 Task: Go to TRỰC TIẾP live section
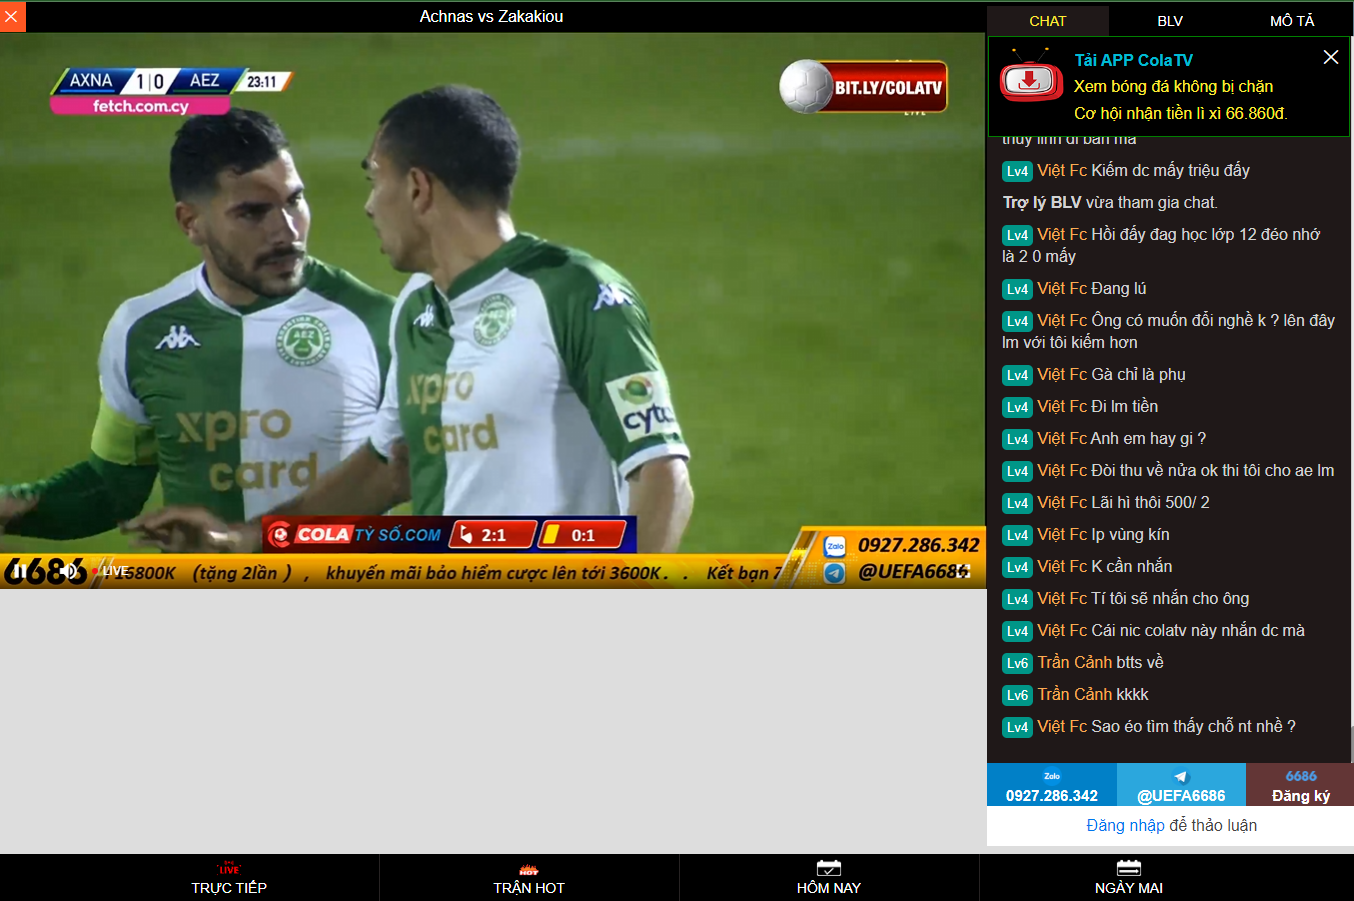point(229,878)
